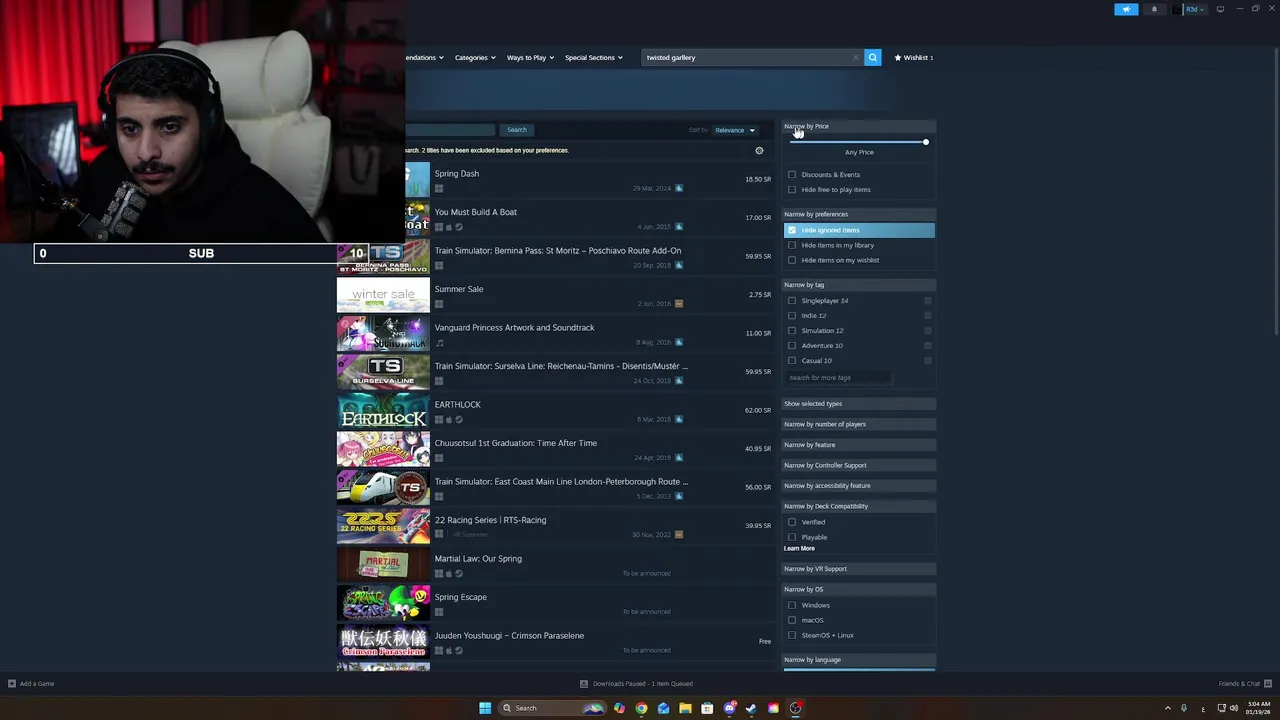
Task: Open Discord from taskbar
Action: point(729,708)
